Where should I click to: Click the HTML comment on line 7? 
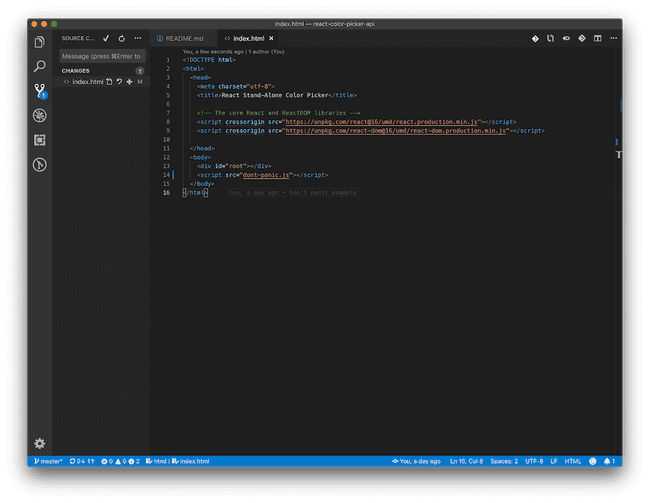tap(278, 113)
